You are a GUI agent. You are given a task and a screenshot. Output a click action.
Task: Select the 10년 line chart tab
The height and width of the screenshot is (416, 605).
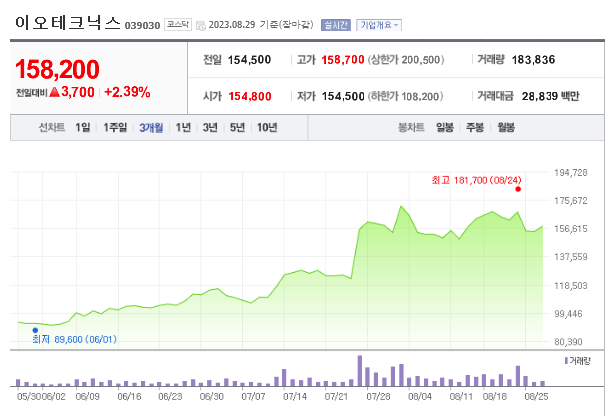(267, 127)
